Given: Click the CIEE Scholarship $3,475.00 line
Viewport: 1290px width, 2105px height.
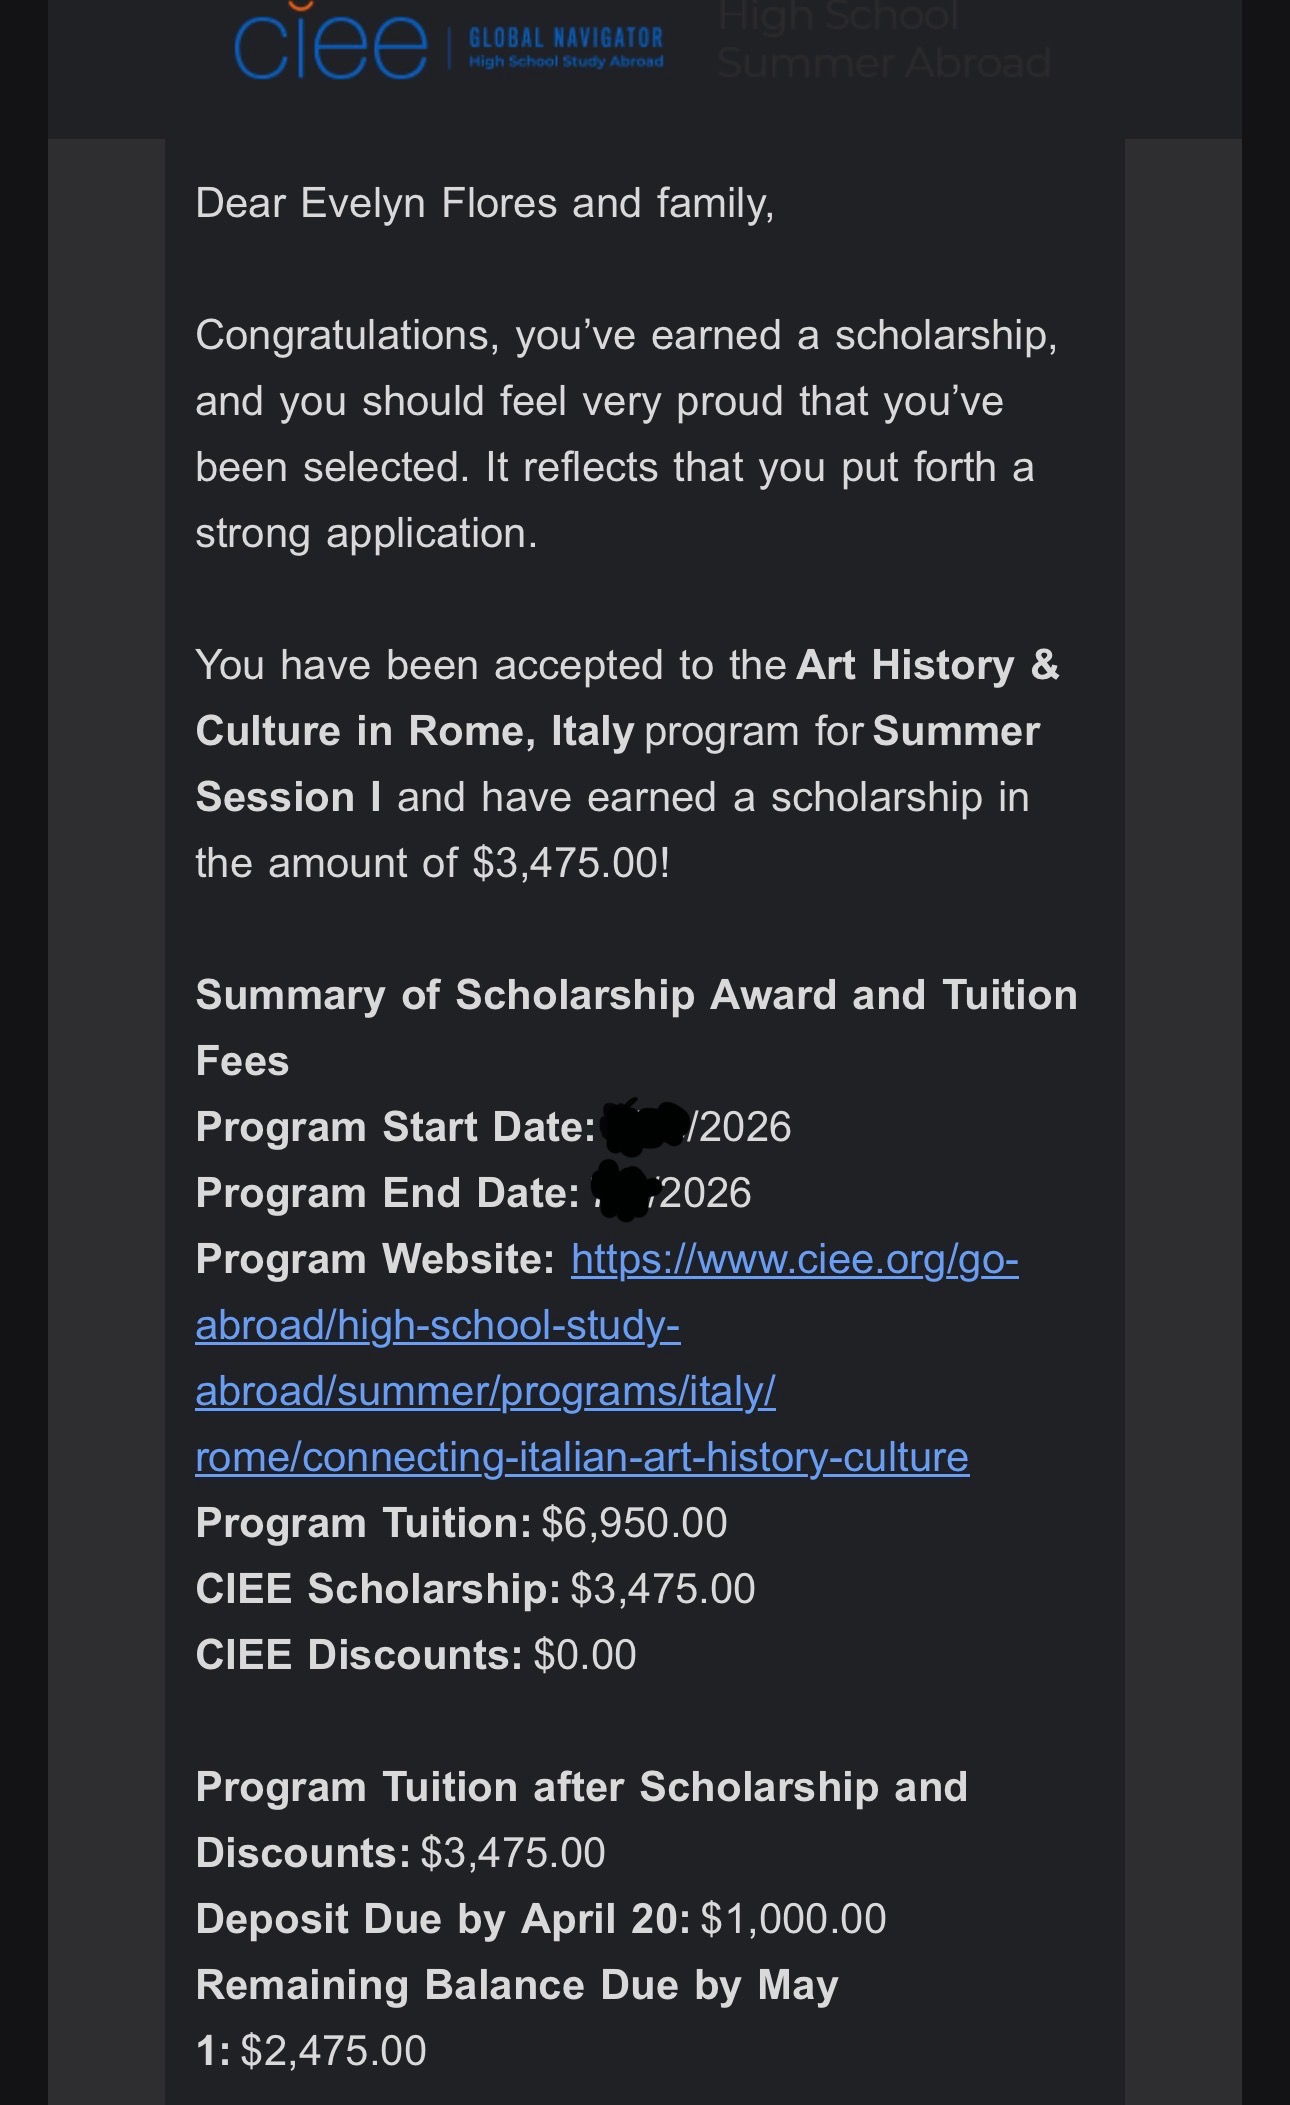Looking at the screenshot, I should [475, 1589].
